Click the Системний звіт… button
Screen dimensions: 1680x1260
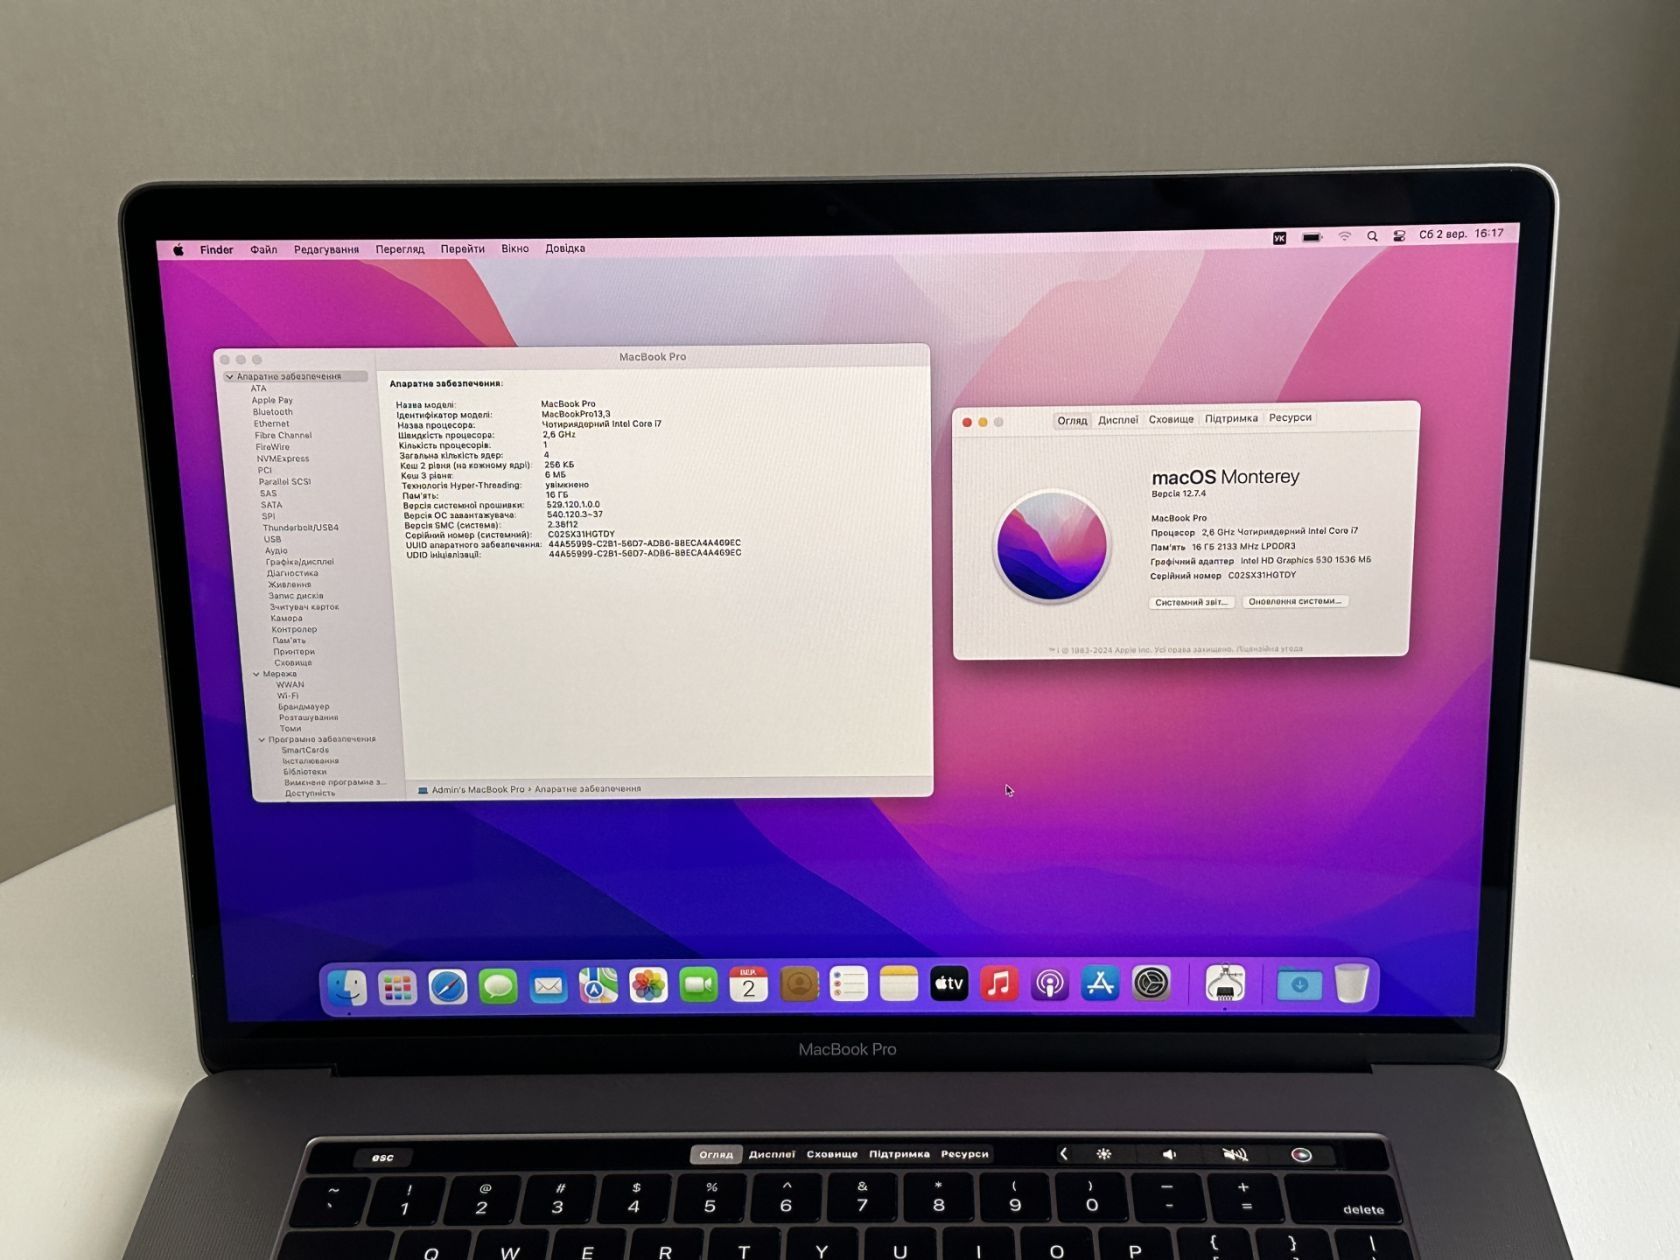1191,602
